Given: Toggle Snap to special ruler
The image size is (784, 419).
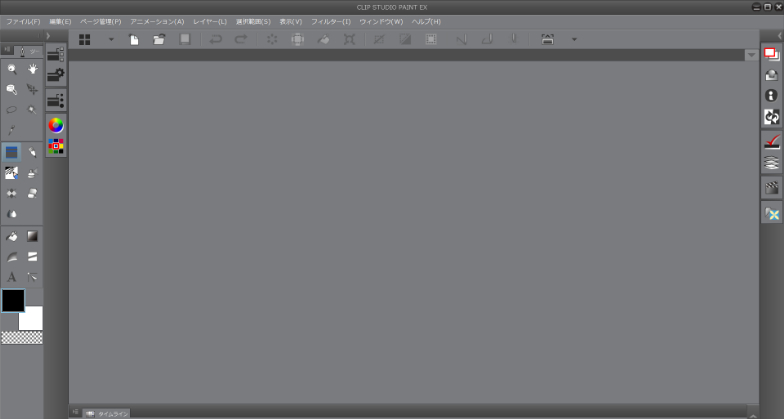Looking at the screenshot, I should coord(488,40).
